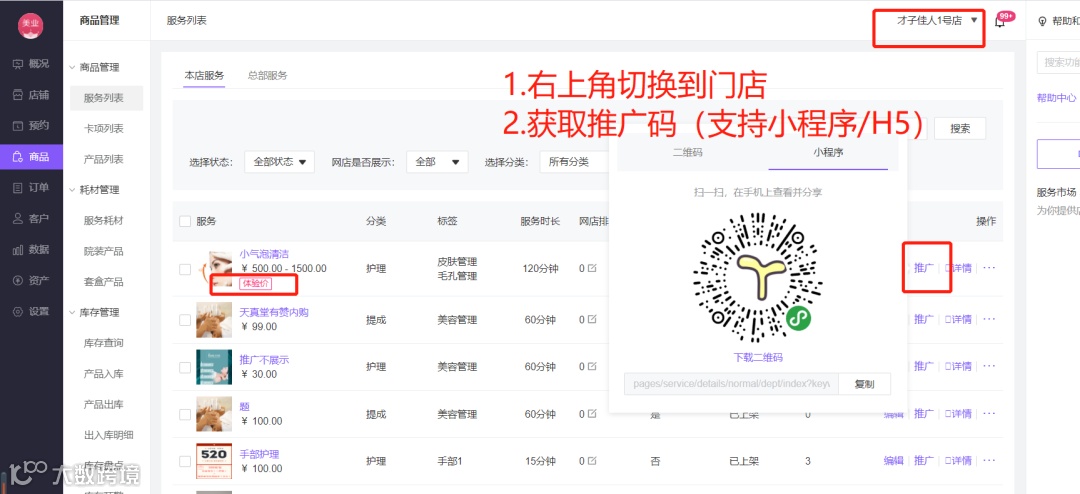Switch to the 总部服务 tab
The width and height of the screenshot is (1080, 494).
268,76
